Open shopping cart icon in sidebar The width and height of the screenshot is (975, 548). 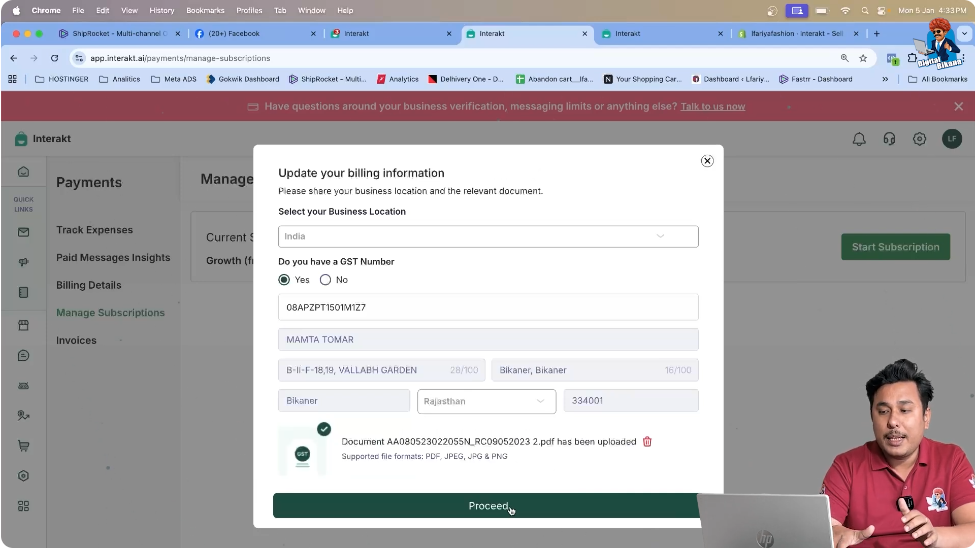[24, 446]
